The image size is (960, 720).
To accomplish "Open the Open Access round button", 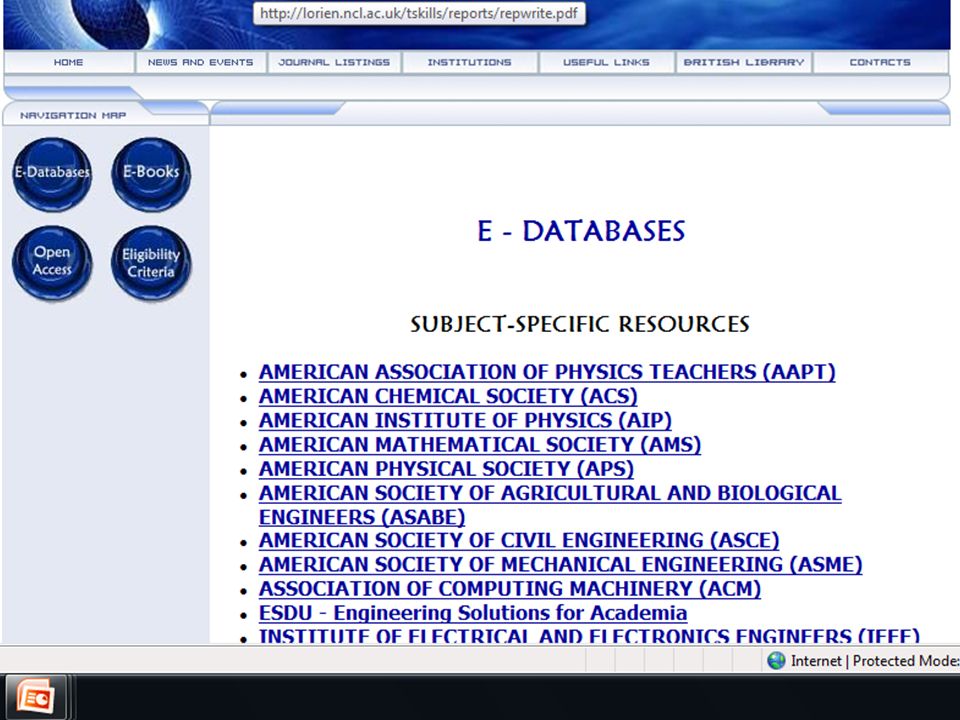I will tap(52, 263).
